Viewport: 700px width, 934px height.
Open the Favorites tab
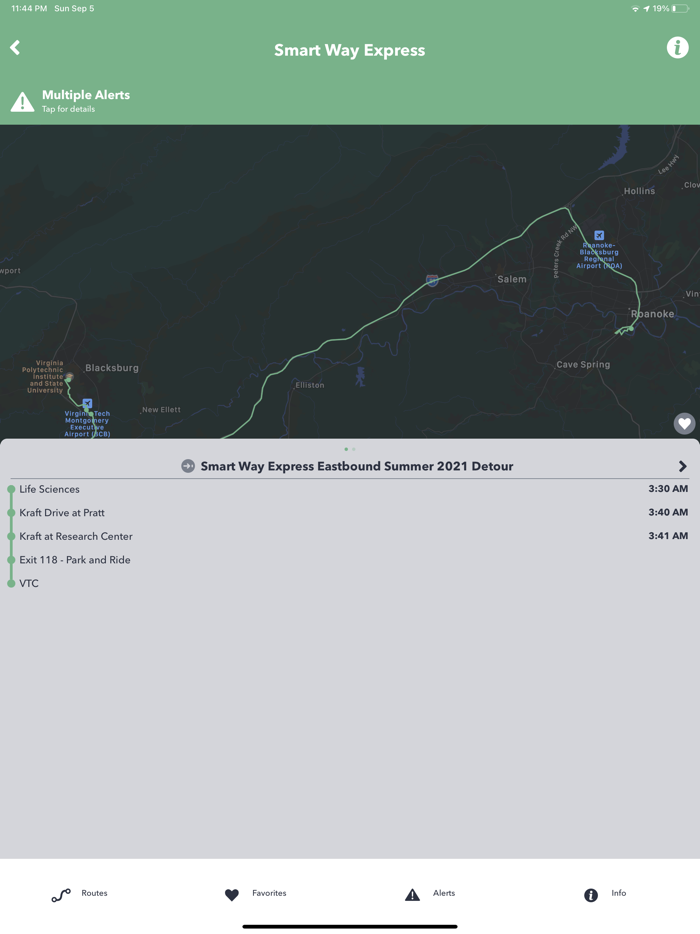(x=255, y=894)
